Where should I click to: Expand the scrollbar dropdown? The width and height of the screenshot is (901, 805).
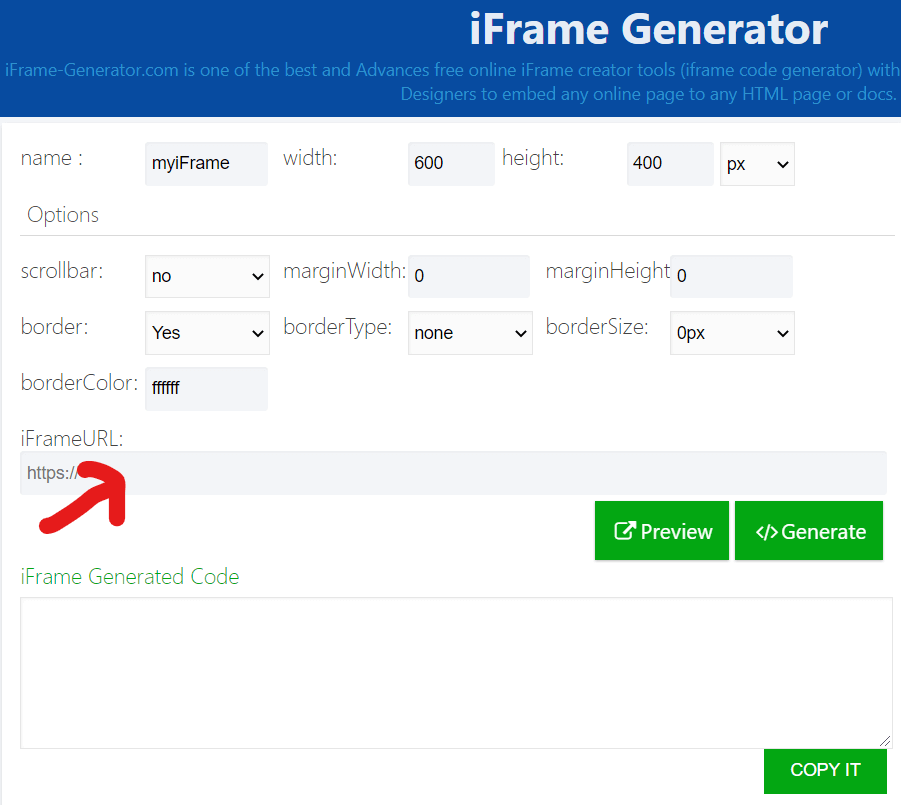207,276
